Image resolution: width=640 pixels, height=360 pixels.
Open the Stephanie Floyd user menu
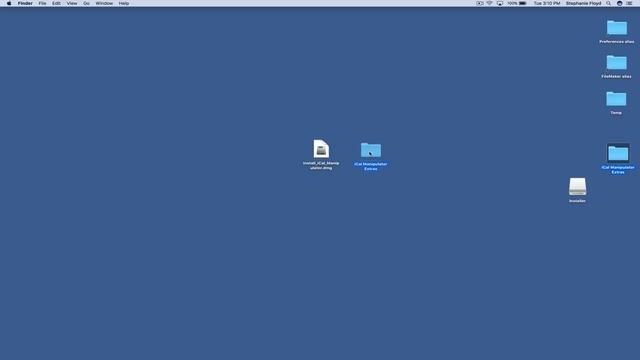tap(583, 3)
